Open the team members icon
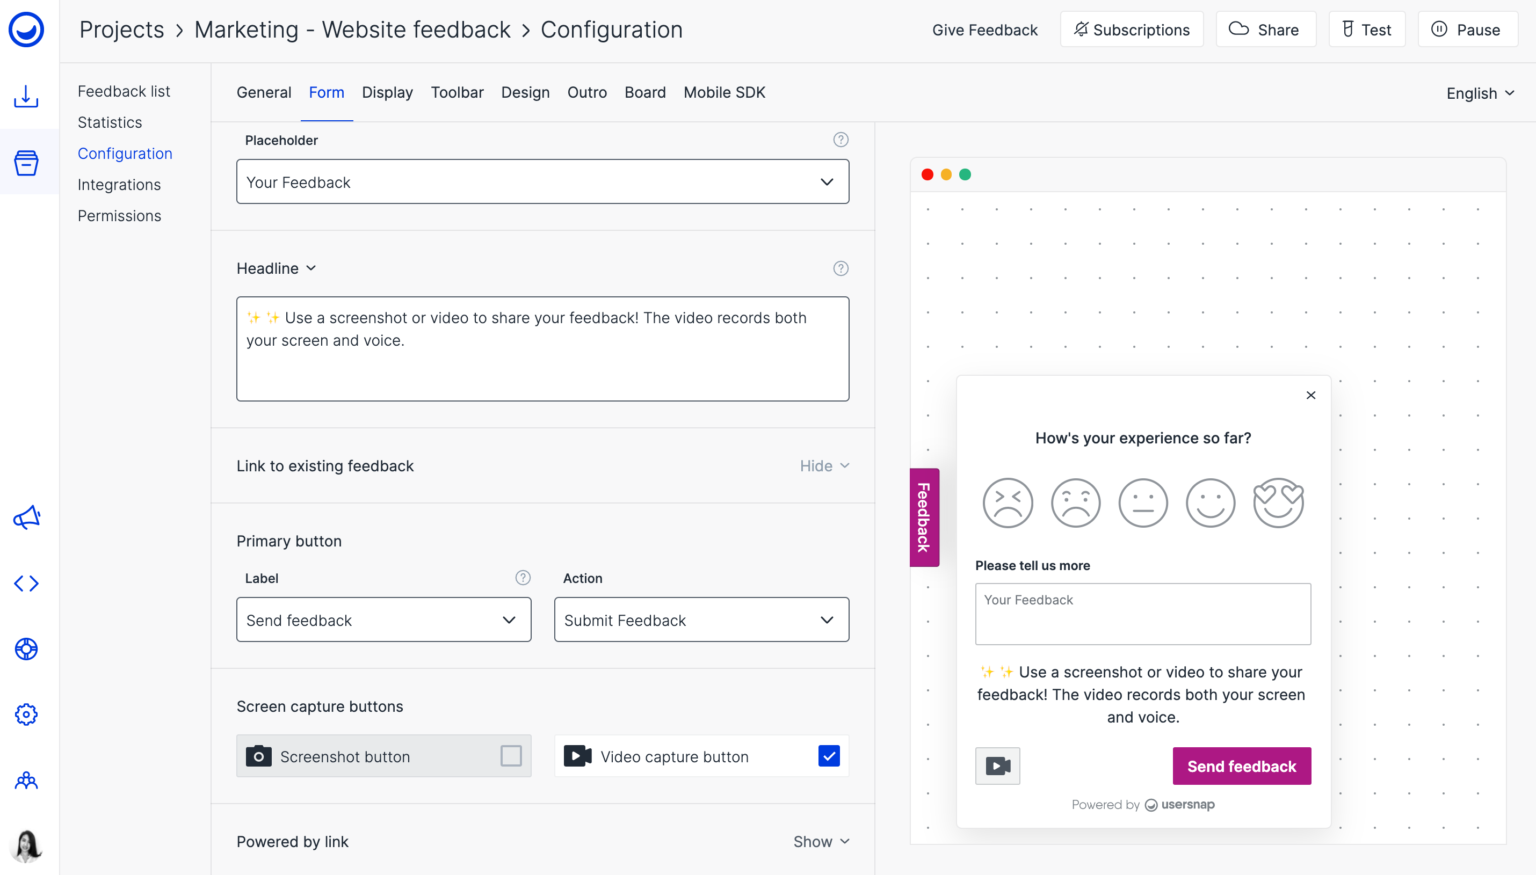Viewport: 1536px width, 875px height. point(26,781)
